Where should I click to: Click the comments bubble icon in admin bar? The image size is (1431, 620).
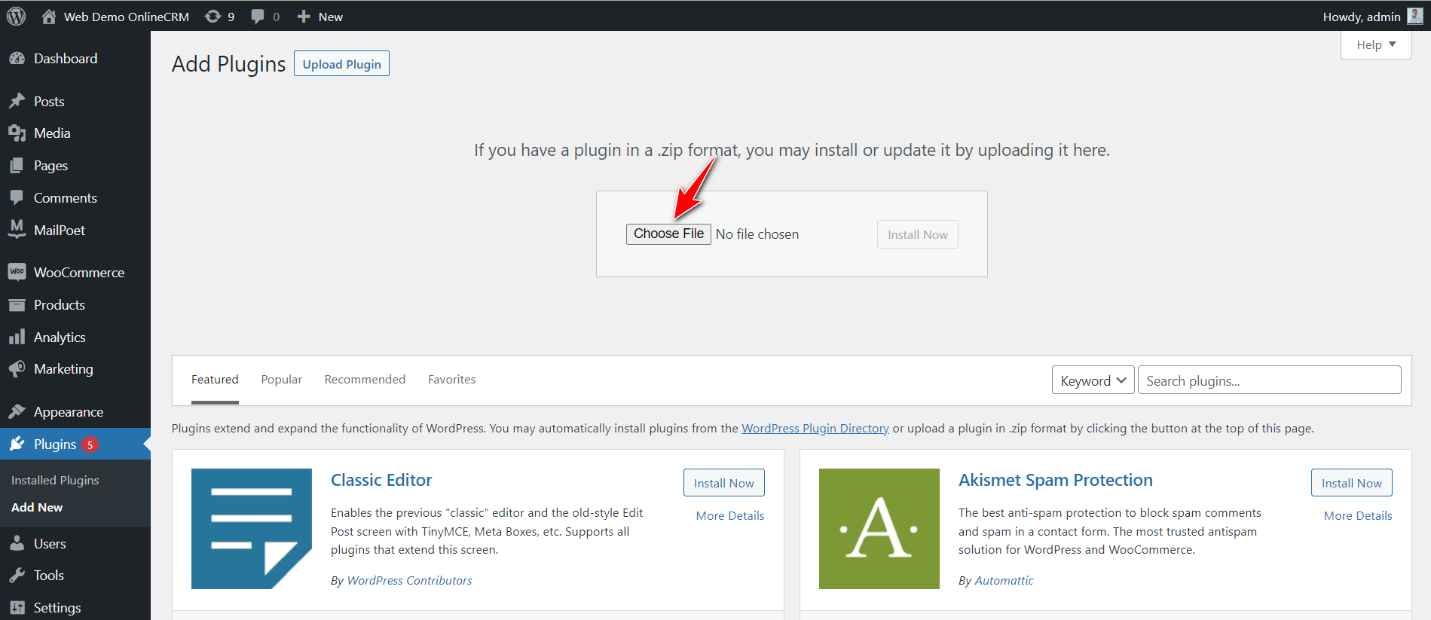pos(259,16)
